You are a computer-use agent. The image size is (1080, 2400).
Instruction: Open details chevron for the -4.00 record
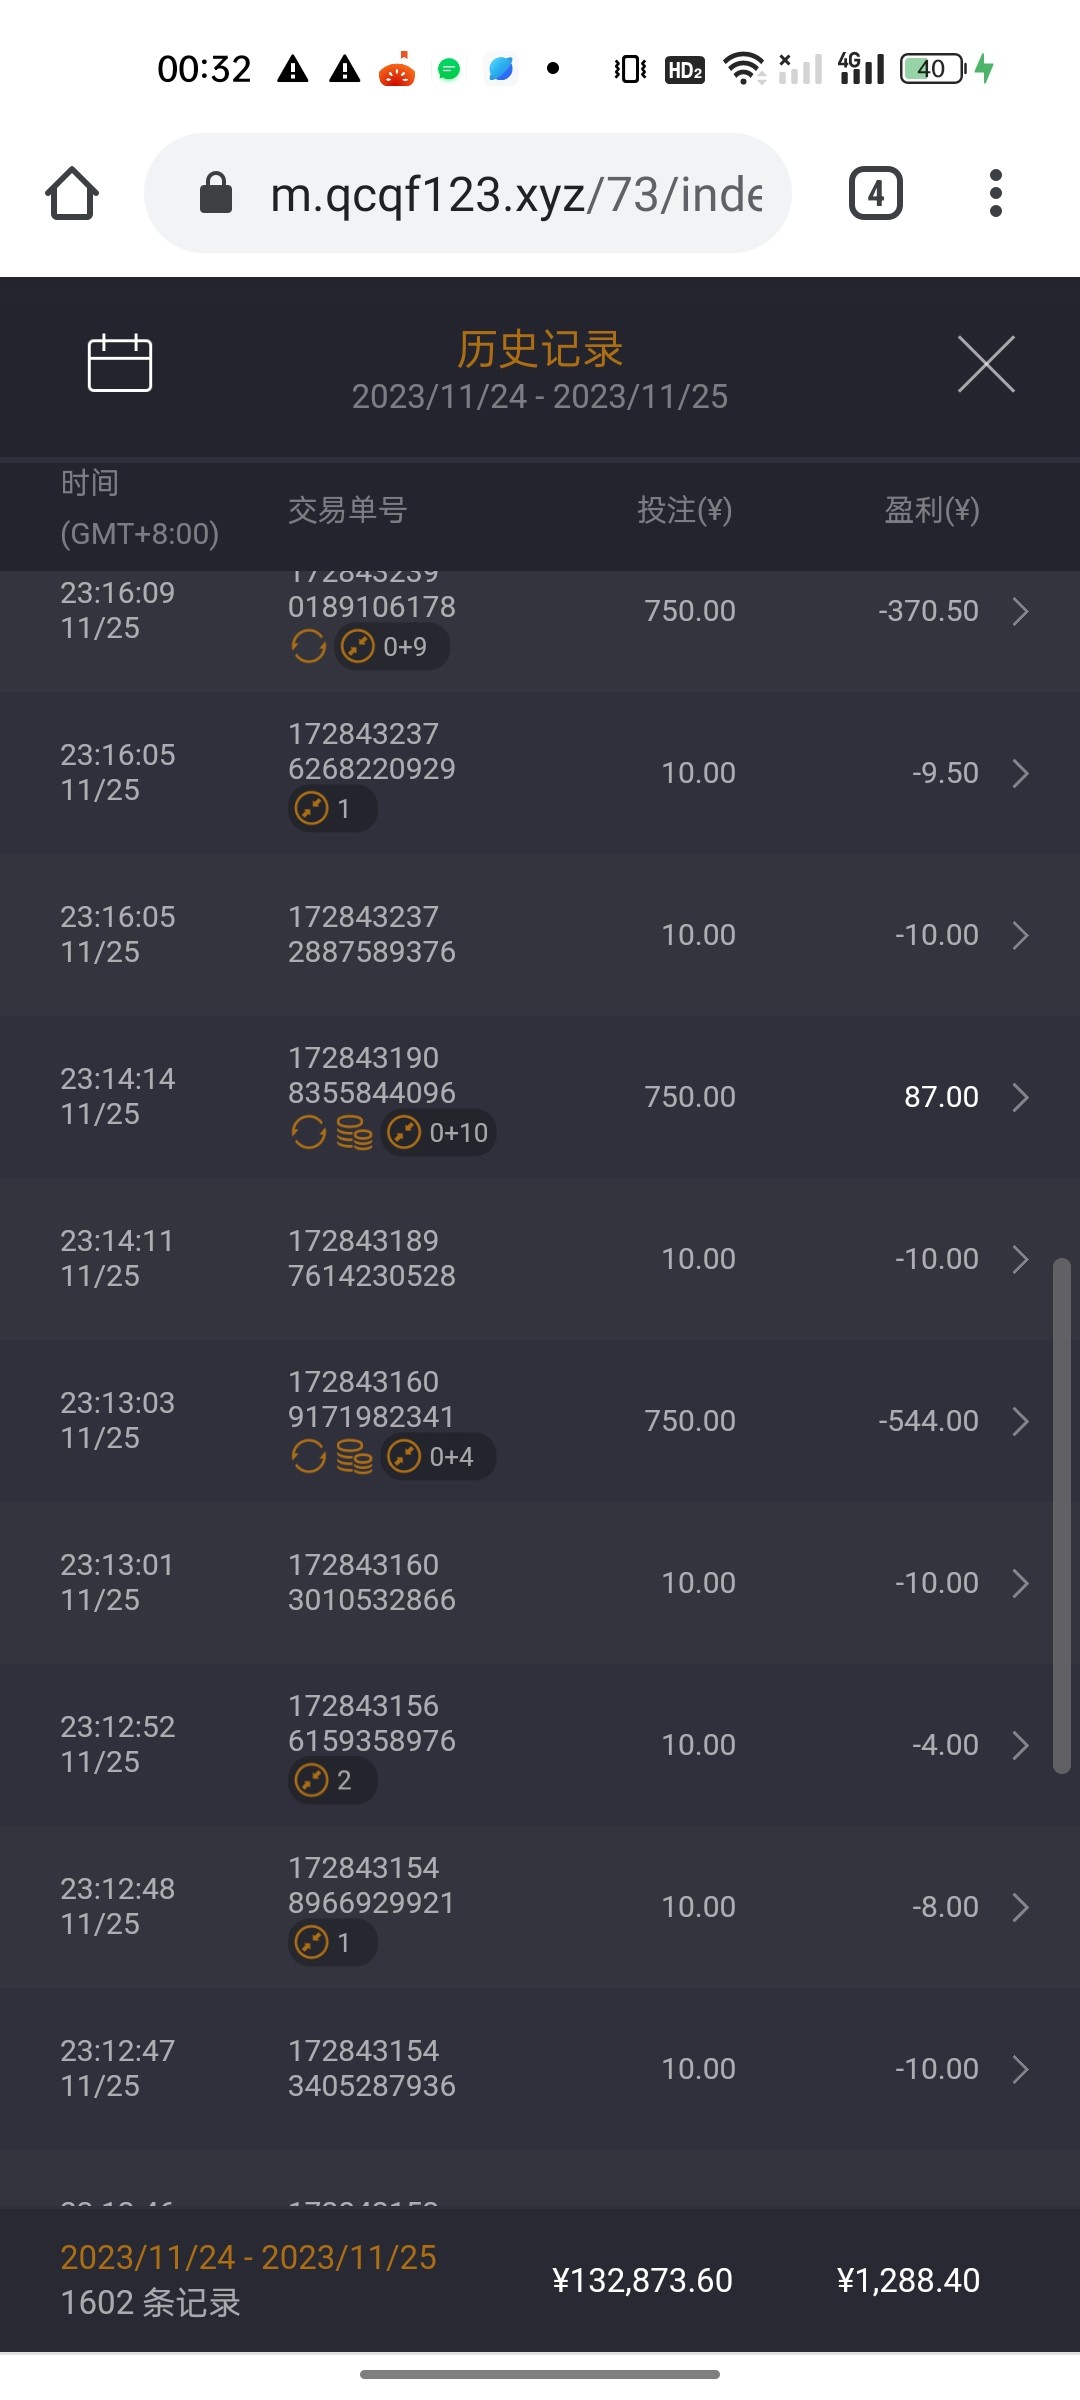pos(1020,1745)
